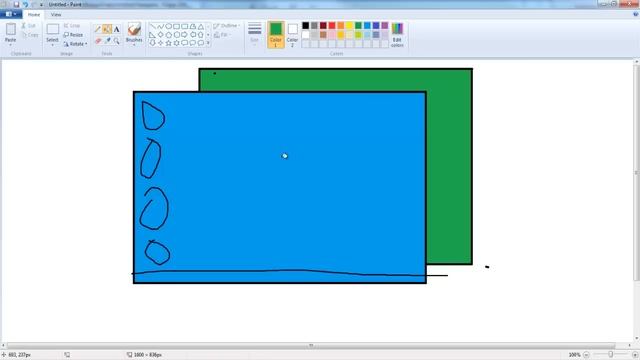Screen dimensions: 640x360
Task: Switch to the View tab
Action: 56,14
